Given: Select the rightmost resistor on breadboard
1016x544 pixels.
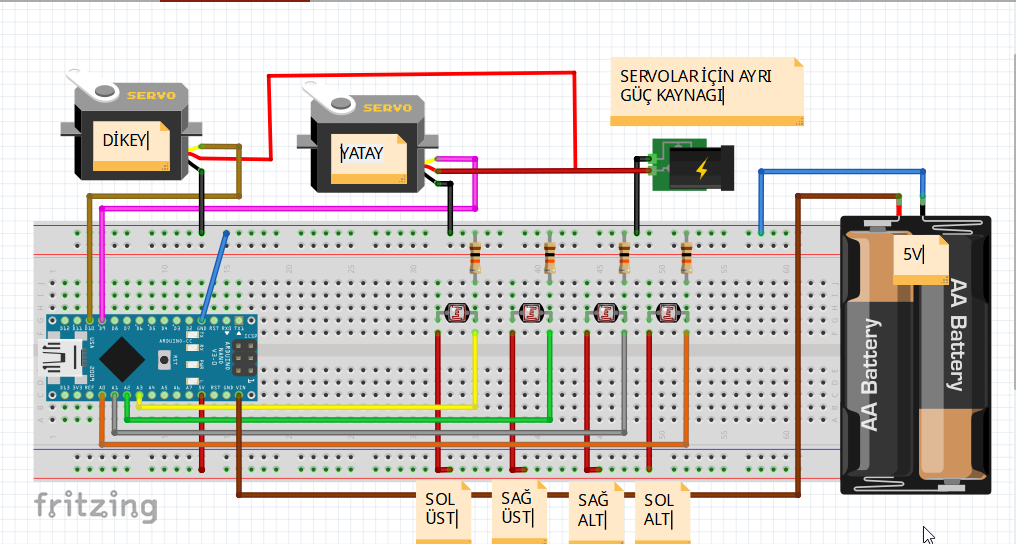Looking at the screenshot, I should click(x=686, y=258).
